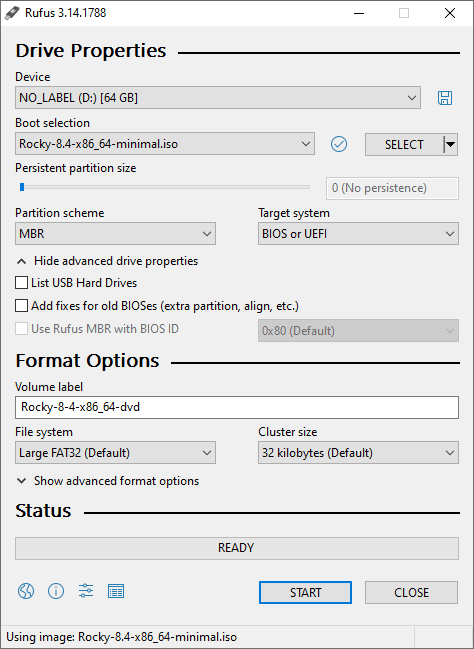Enable List USB Hard Drives checkbox
The height and width of the screenshot is (649, 474).
click(x=22, y=283)
